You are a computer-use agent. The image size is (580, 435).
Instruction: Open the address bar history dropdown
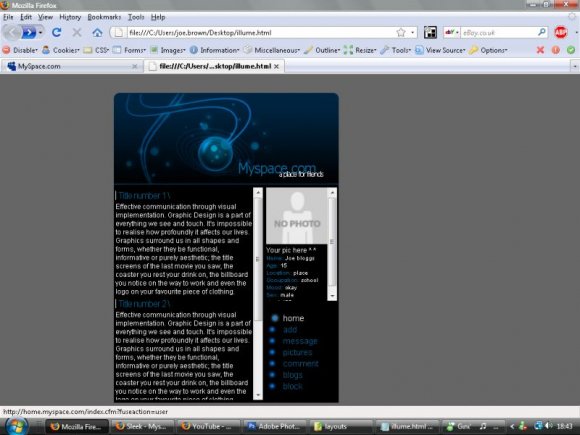tap(412, 33)
